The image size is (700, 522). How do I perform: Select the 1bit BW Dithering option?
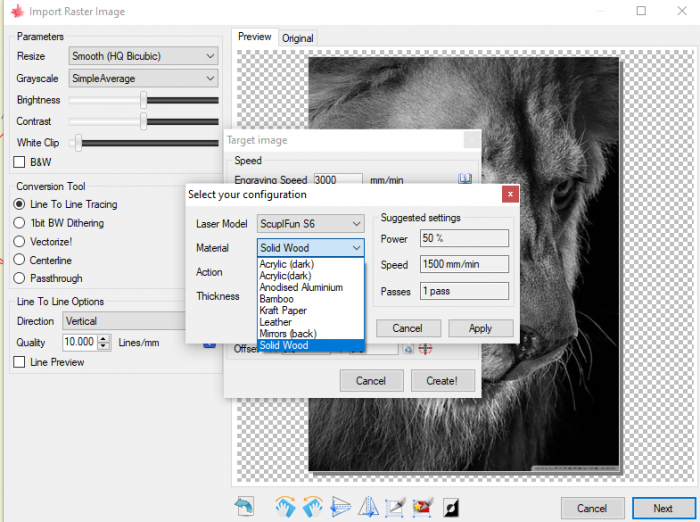click(x=20, y=223)
